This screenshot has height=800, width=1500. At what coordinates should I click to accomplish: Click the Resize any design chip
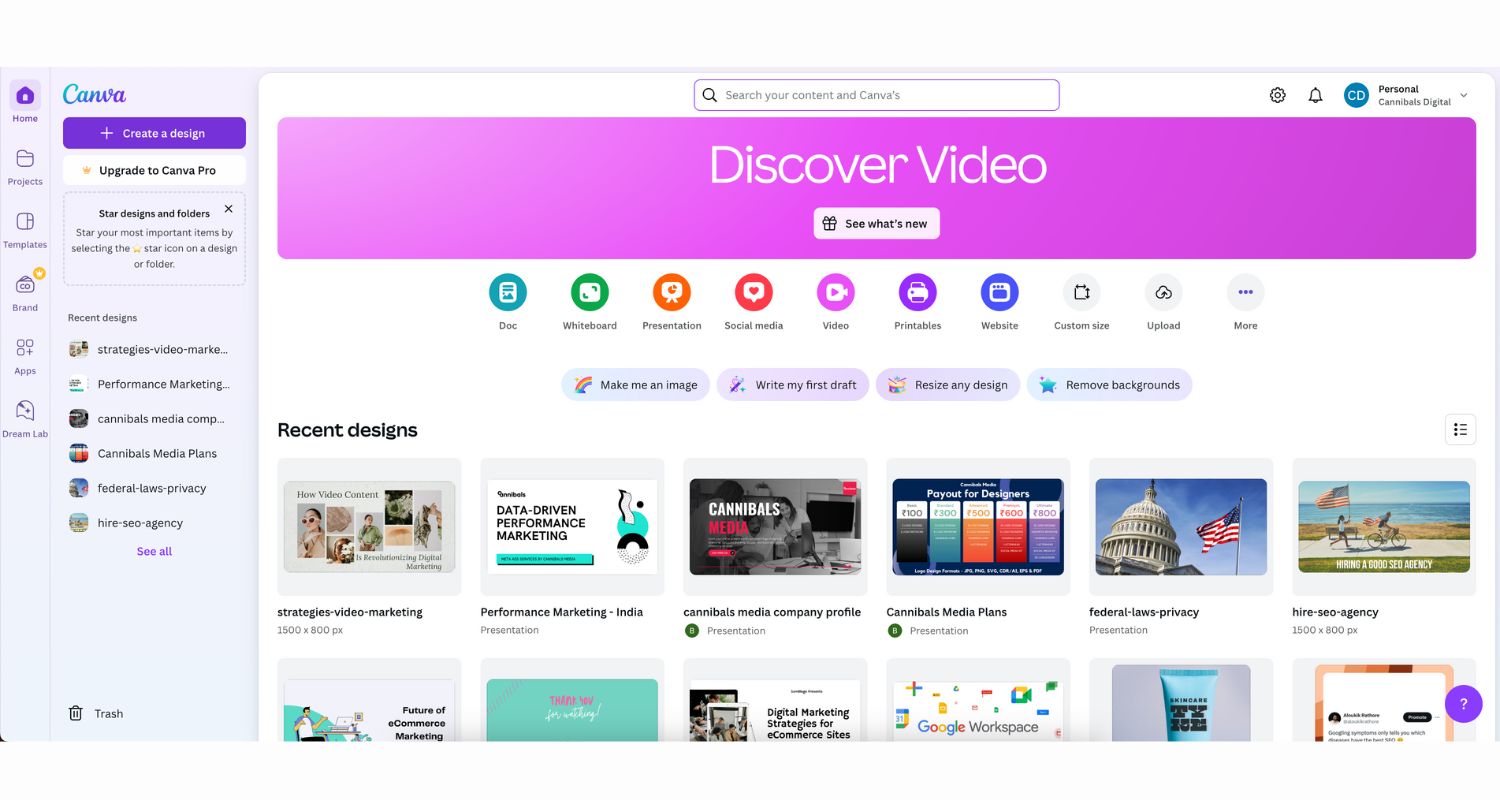tap(948, 385)
